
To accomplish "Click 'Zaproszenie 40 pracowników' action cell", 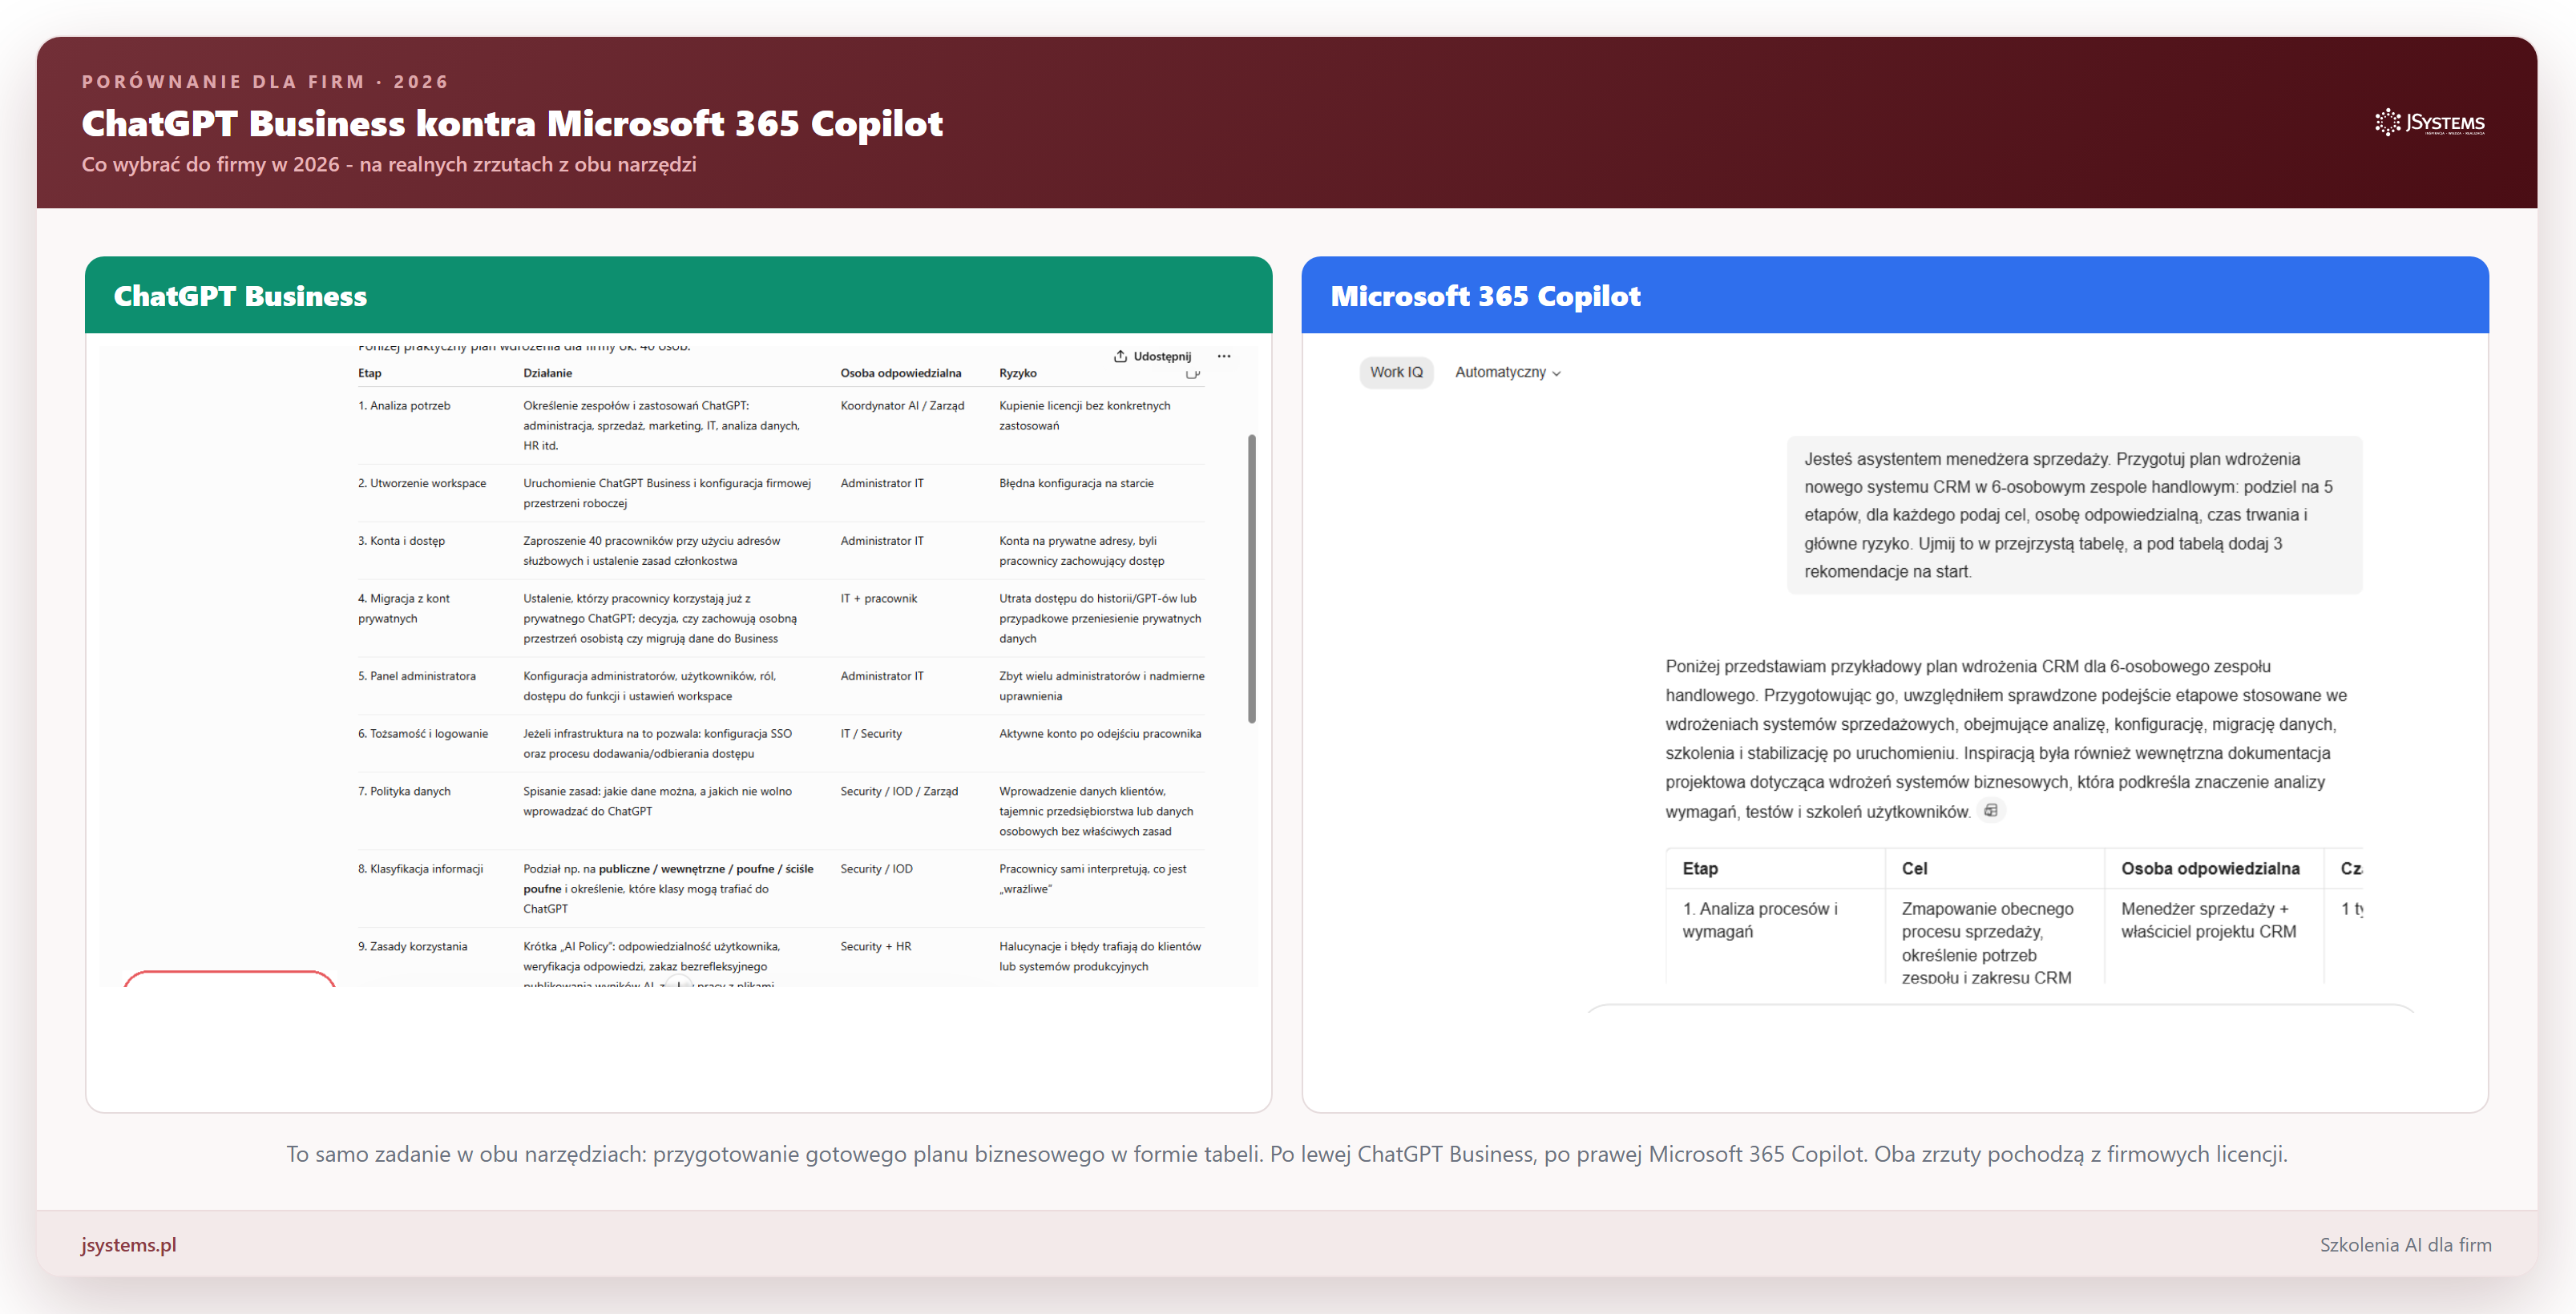I will (652, 551).
